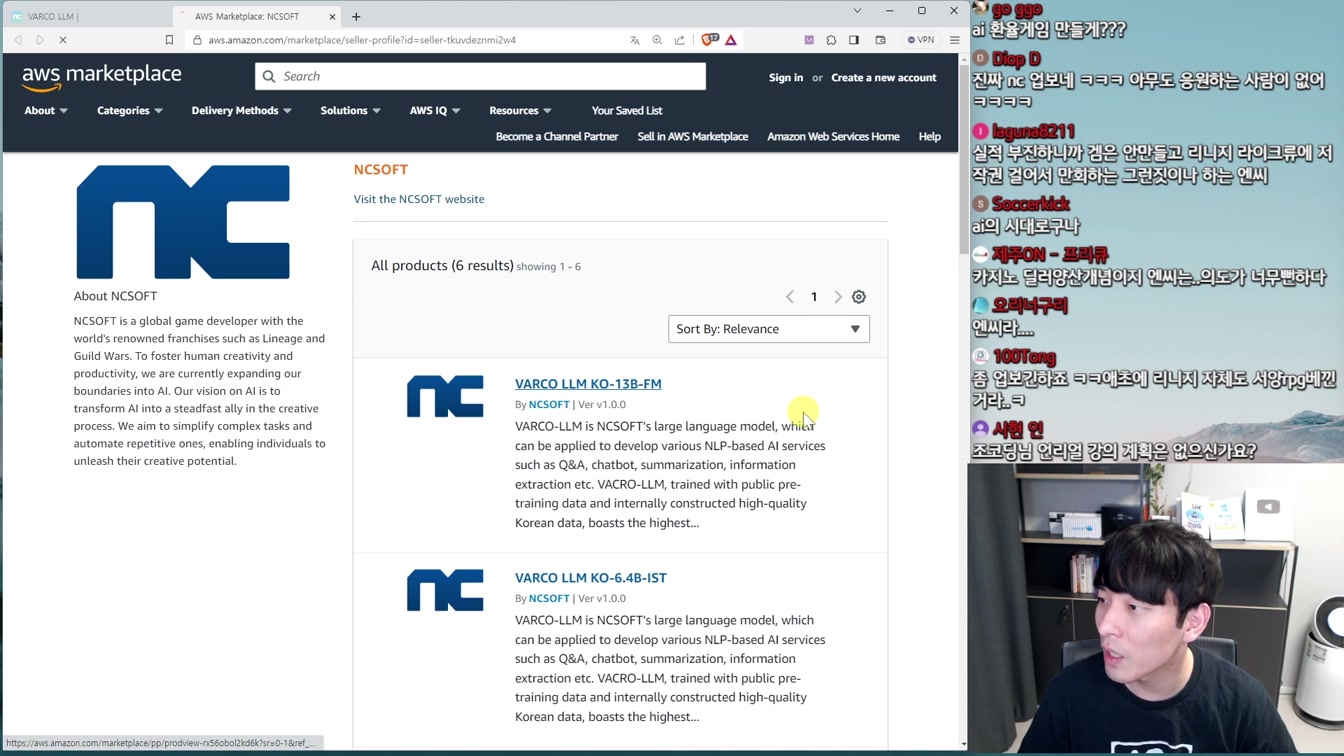Image resolution: width=1344 pixels, height=756 pixels.
Task: Expand the Solutions menu
Action: (x=350, y=110)
